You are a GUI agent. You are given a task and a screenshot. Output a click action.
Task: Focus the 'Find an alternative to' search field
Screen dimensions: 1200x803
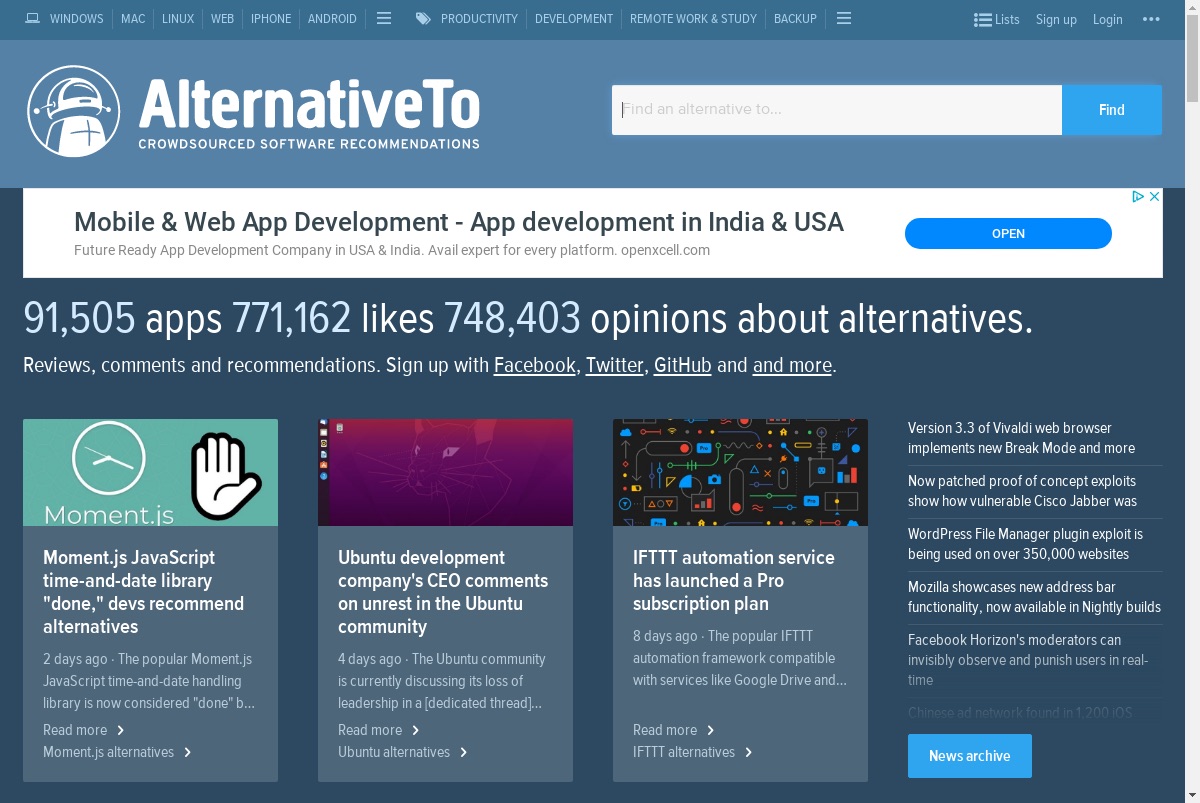coord(837,110)
